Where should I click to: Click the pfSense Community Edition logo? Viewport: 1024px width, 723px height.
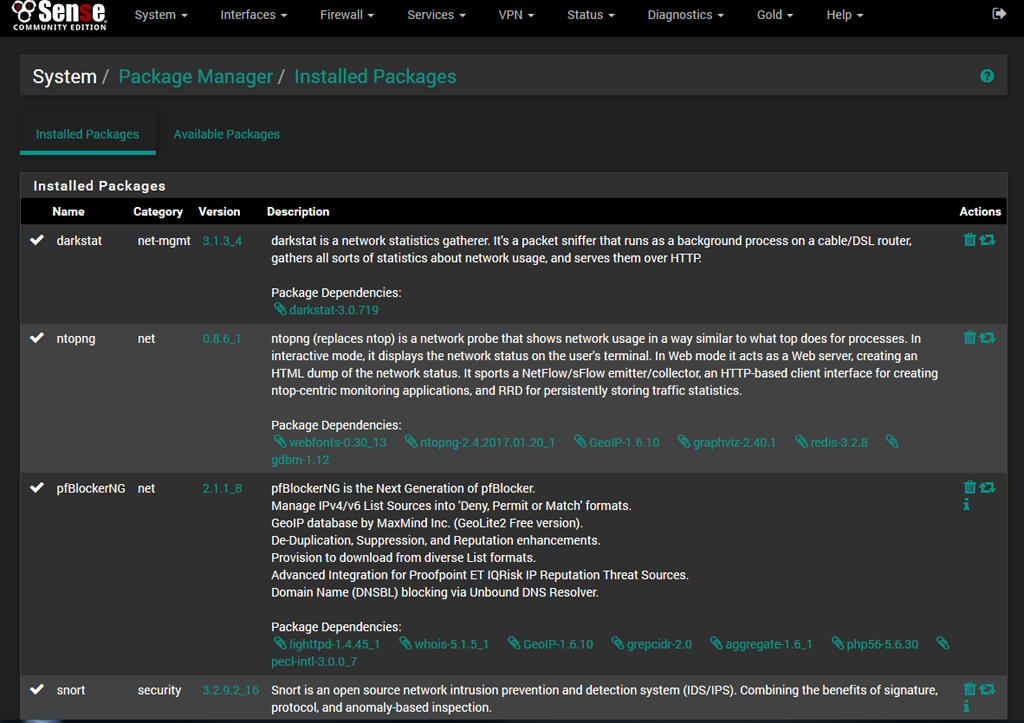tap(59, 15)
